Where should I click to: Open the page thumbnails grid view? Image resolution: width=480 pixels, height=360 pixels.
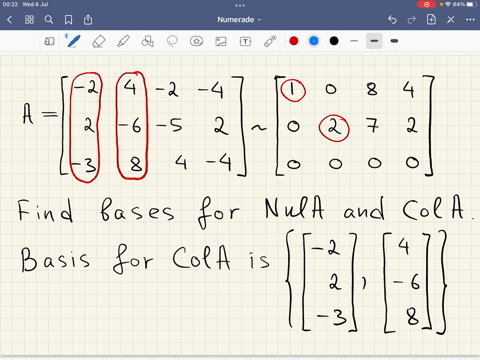(x=29, y=20)
